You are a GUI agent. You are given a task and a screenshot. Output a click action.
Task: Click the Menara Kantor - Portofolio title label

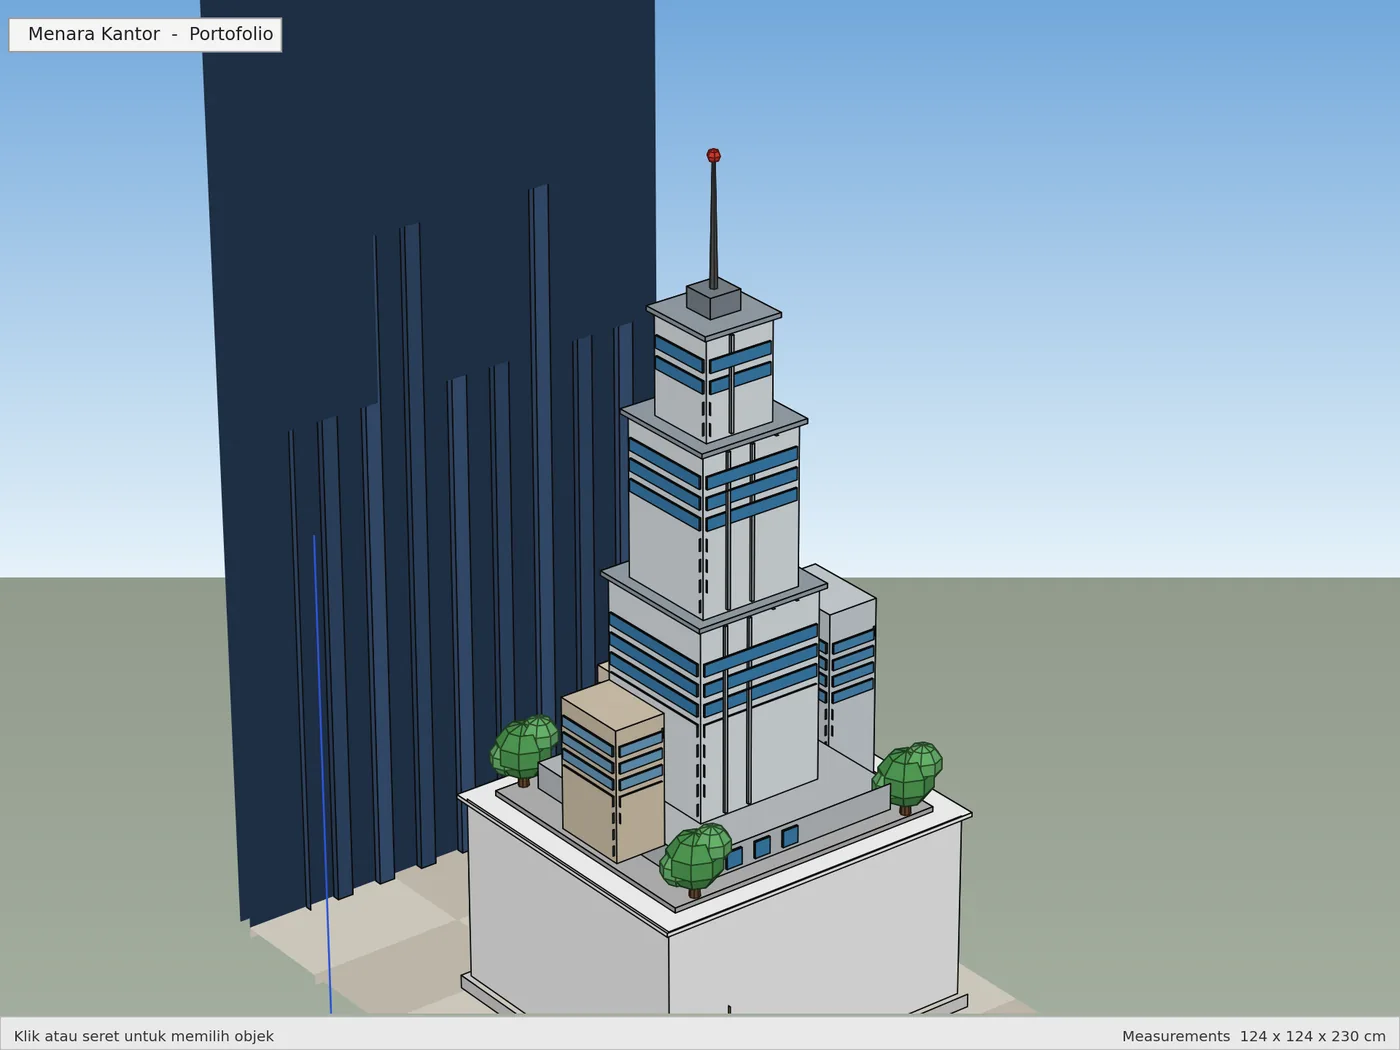click(145, 34)
